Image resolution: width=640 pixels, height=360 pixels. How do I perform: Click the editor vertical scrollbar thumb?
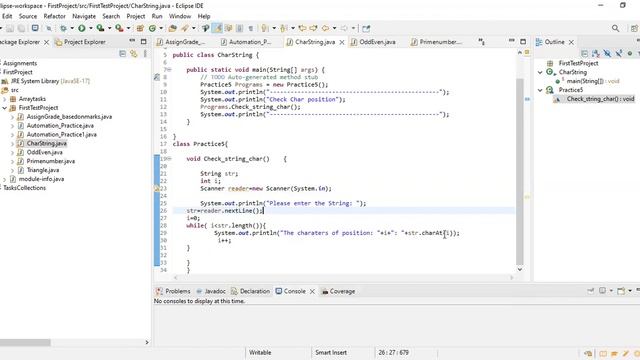coord(520,171)
